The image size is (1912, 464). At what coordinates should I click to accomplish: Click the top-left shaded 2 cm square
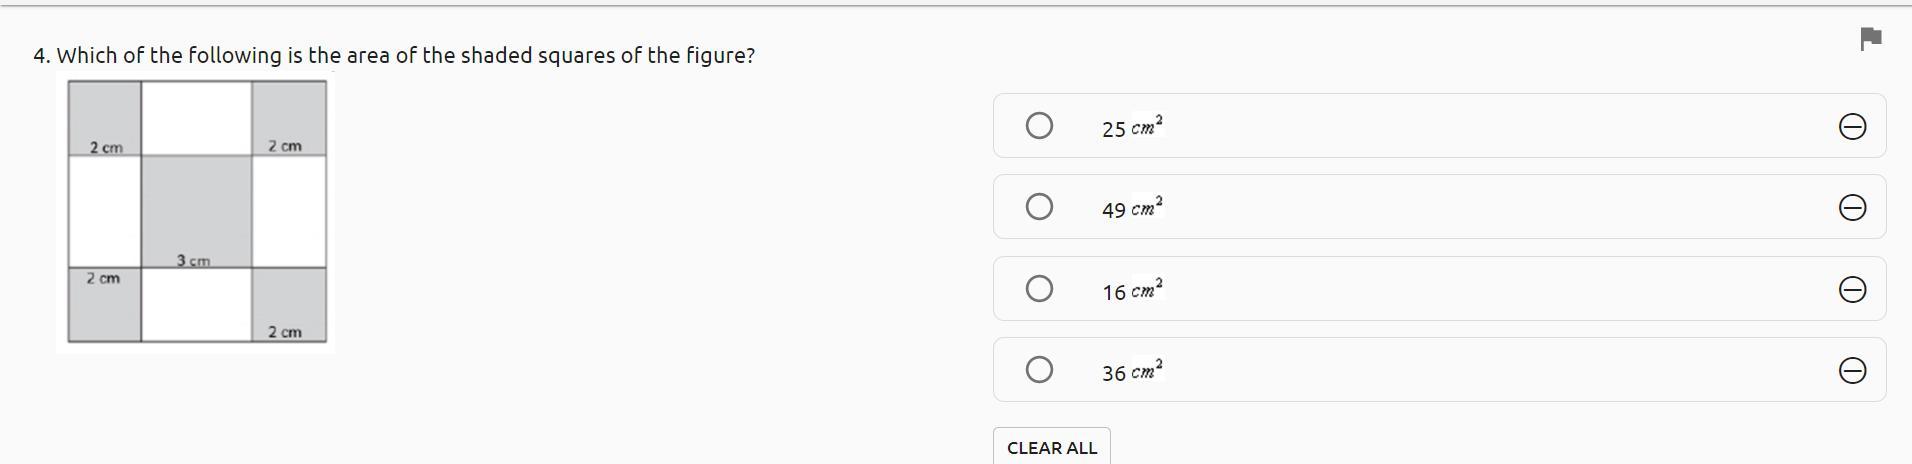pos(105,118)
